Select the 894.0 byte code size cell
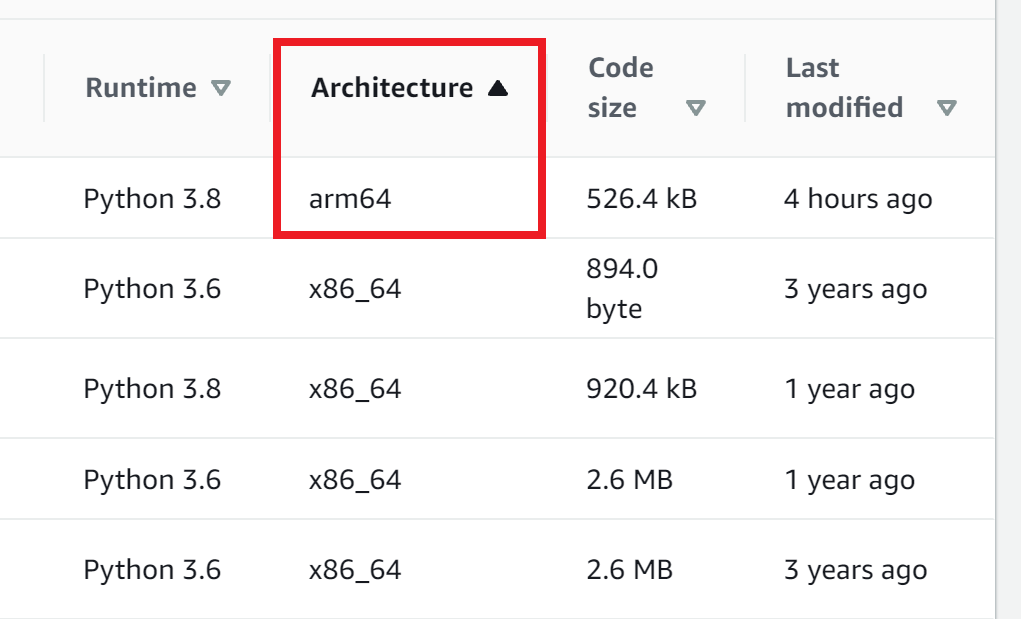 pyautogui.click(x=622, y=288)
